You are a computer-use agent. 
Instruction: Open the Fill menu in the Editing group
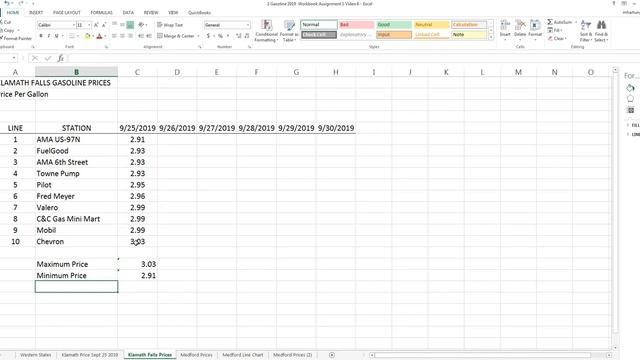(555, 30)
